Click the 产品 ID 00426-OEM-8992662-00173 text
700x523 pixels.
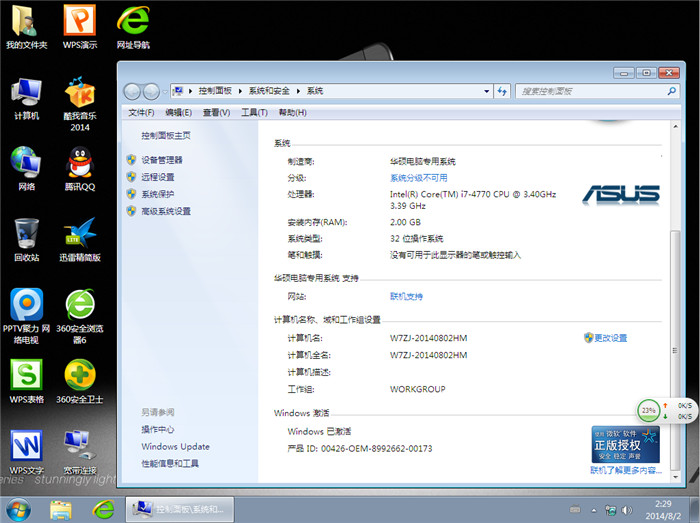coord(360,448)
